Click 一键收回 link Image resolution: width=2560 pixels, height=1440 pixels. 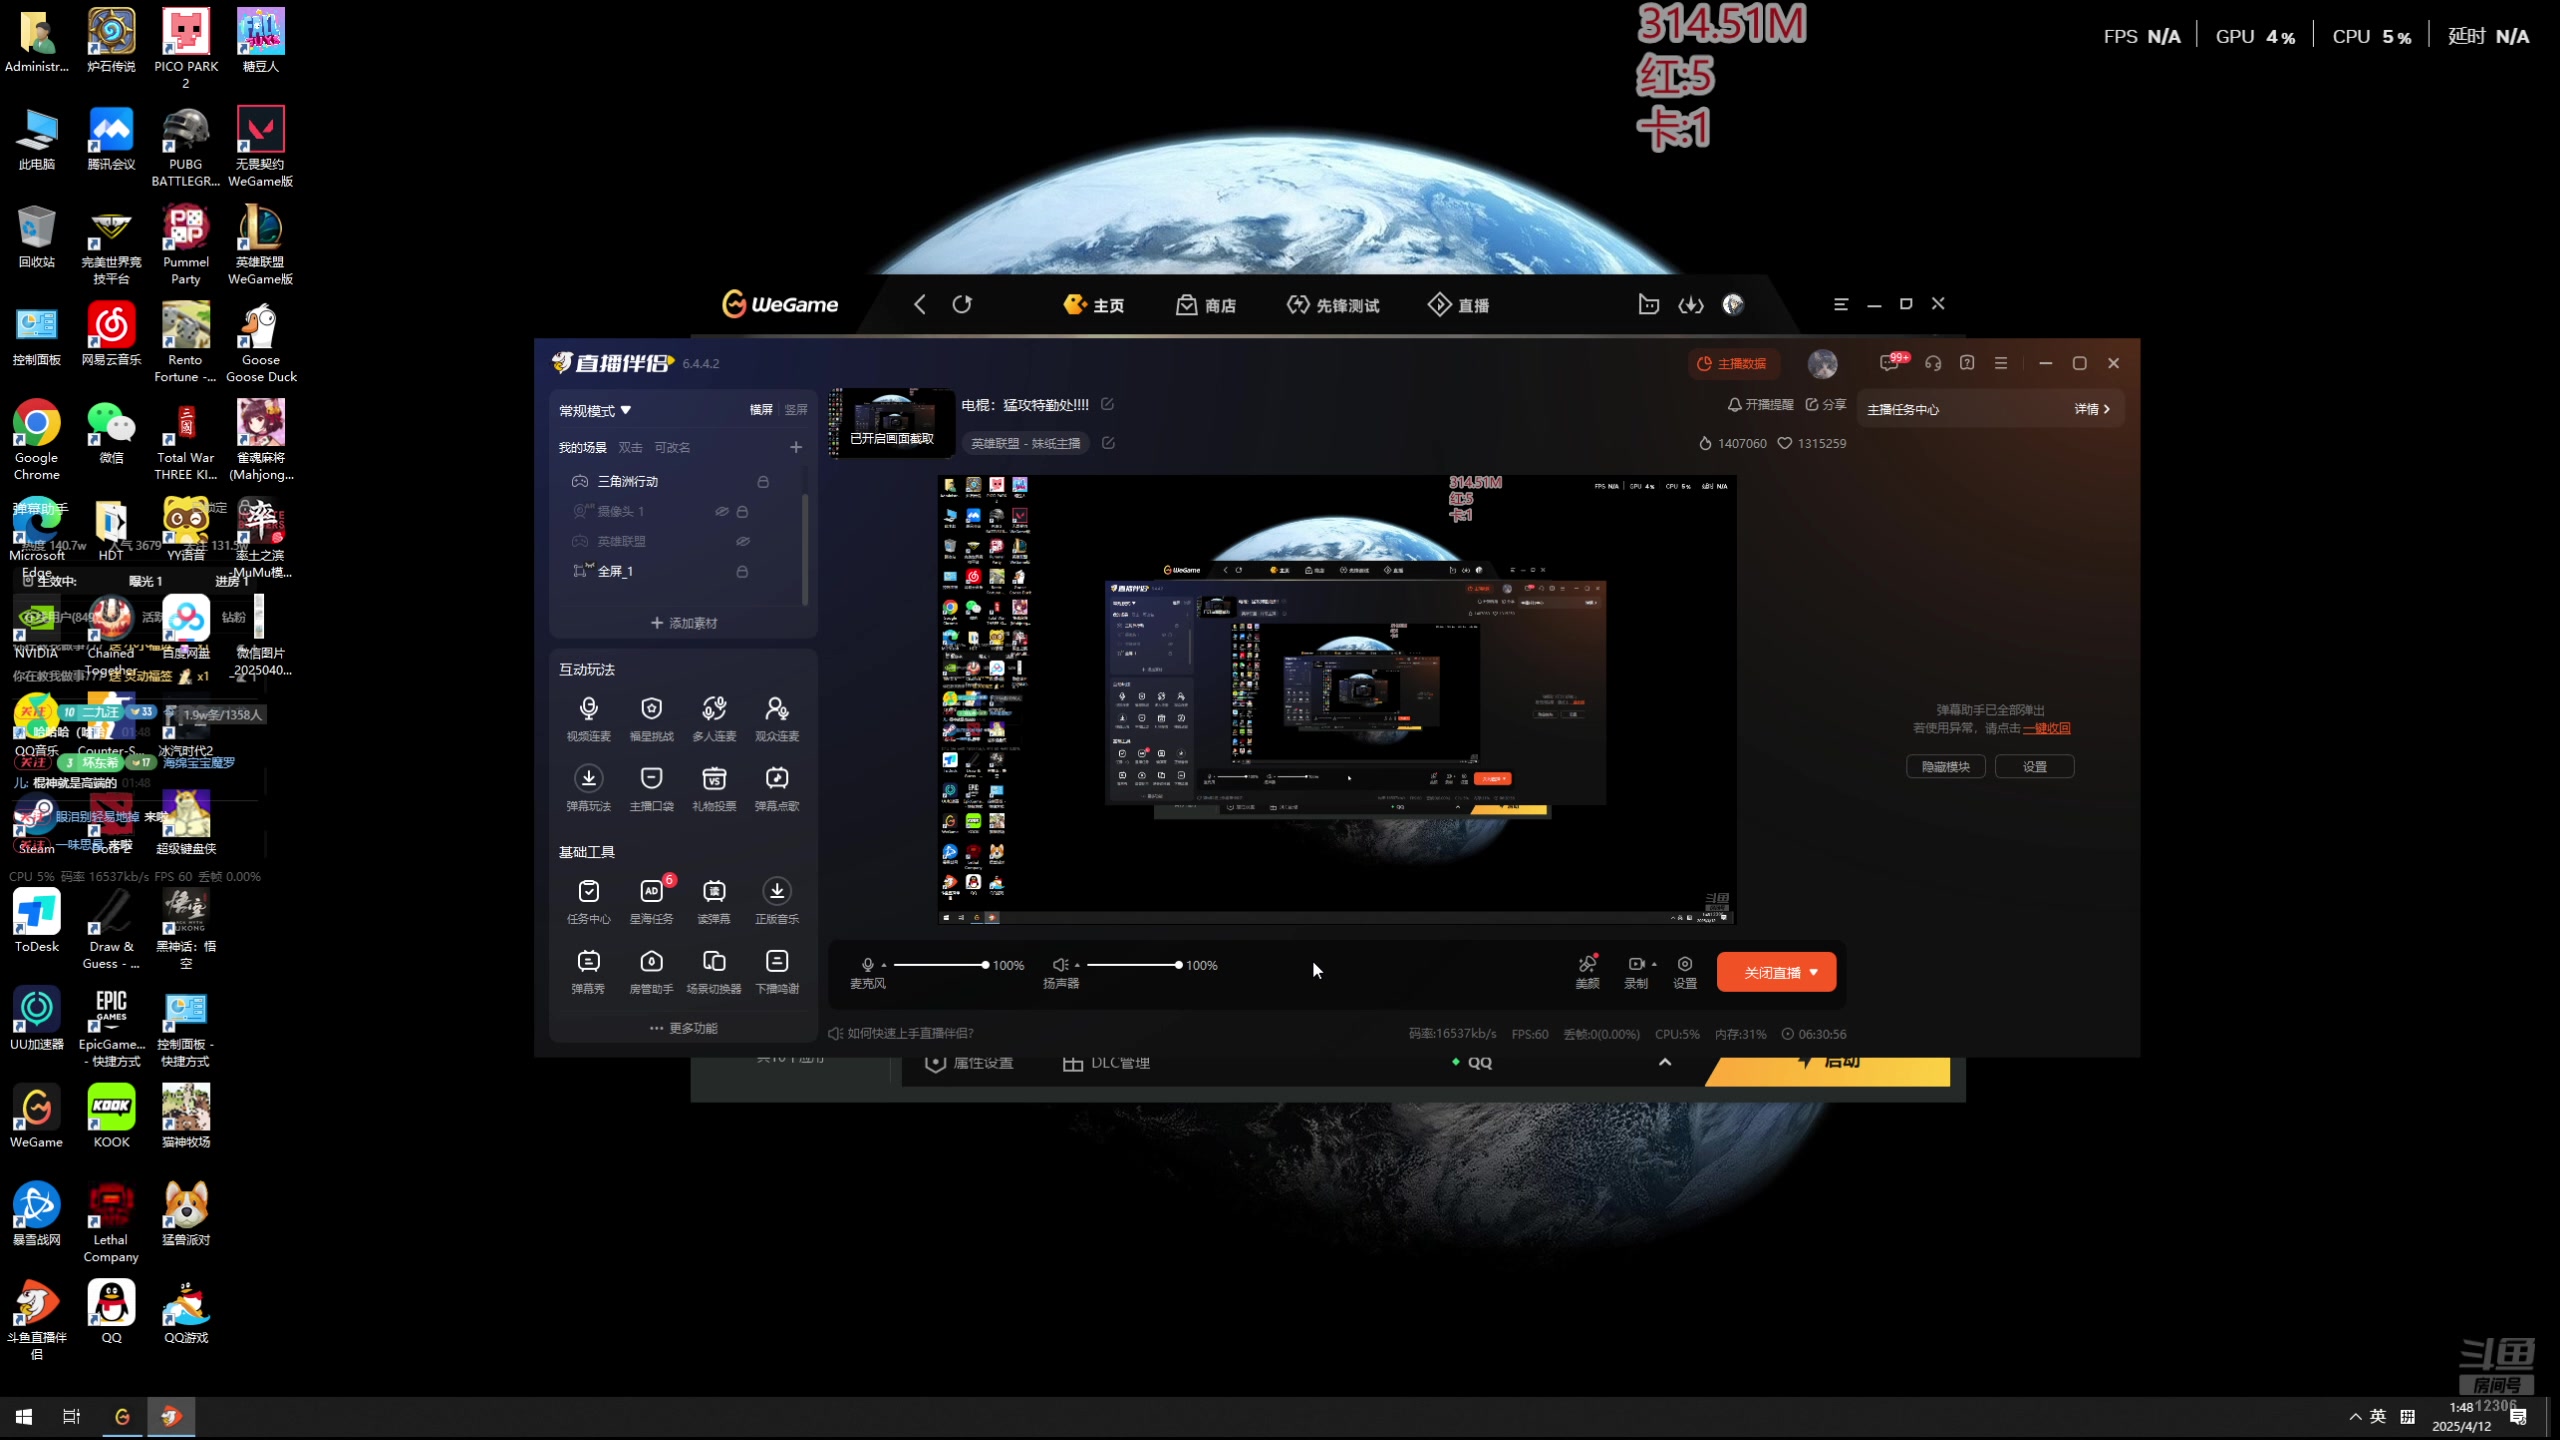click(x=2046, y=728)
